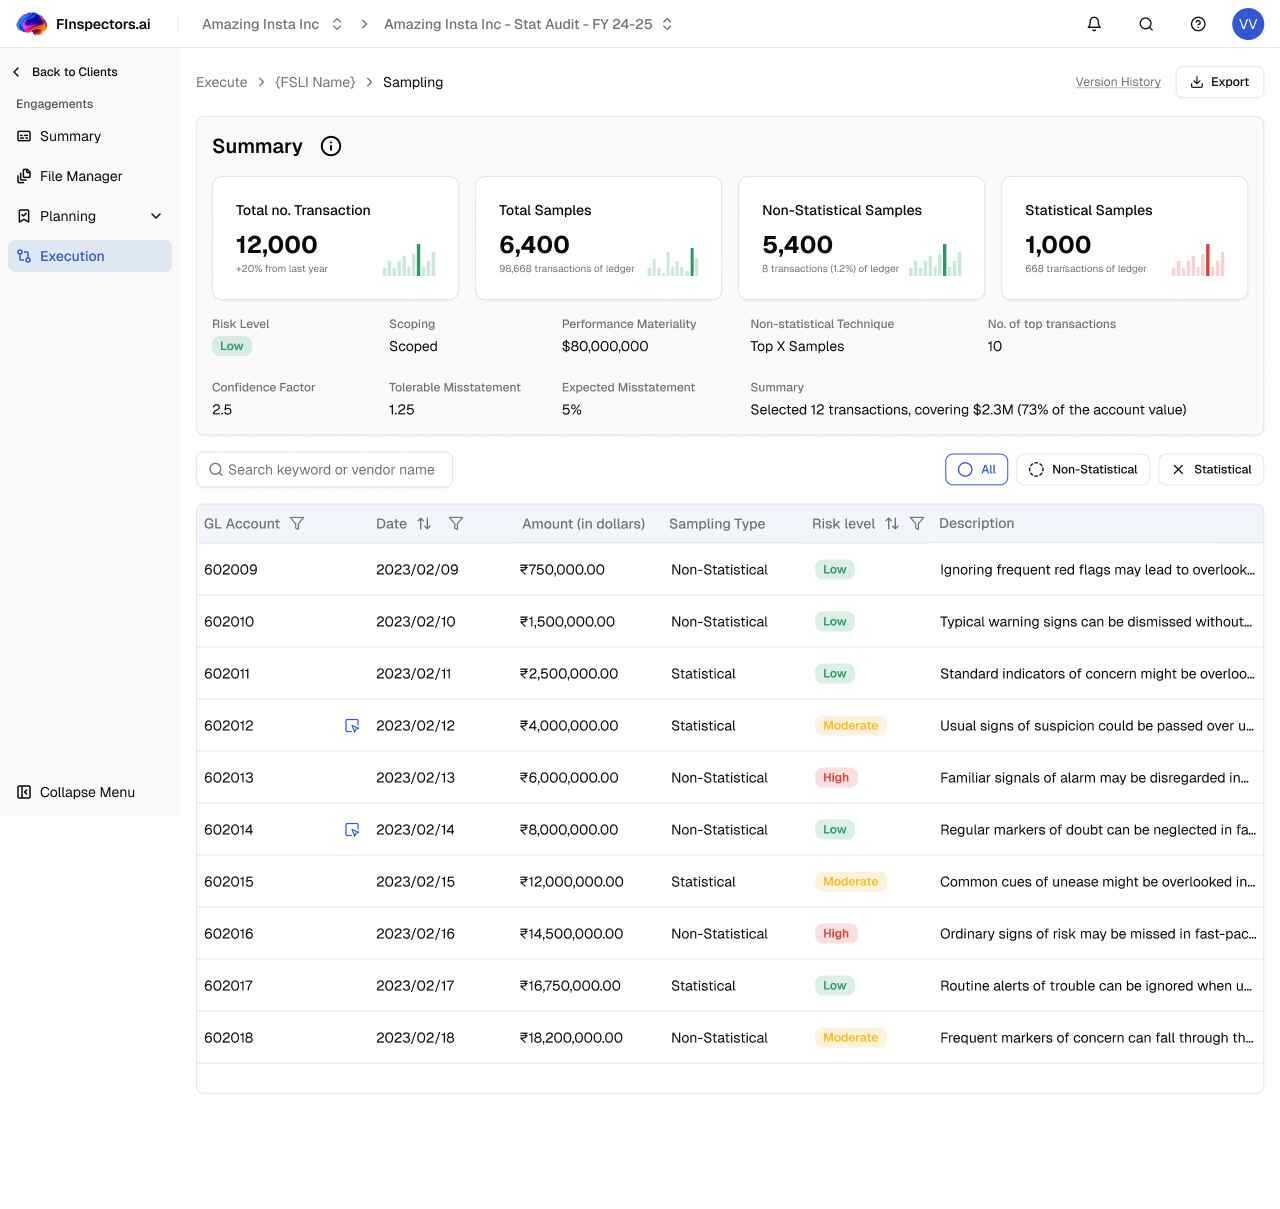Sort the table by Date
Screen dimensions: 1280x1209
pyautogui.click(x=424, y=524)
